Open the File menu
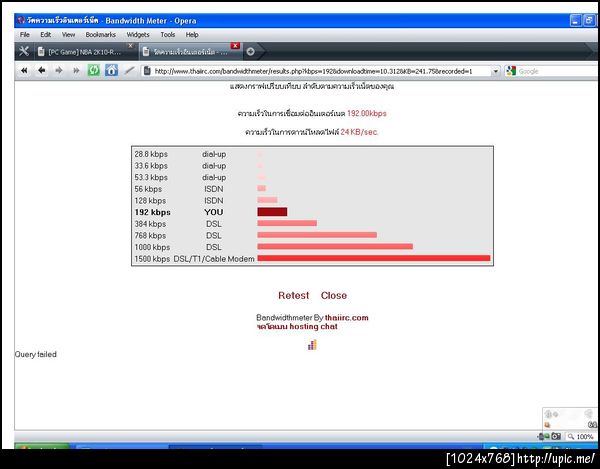The height and width of the screenshot is (469, 600). coord(24,35)
